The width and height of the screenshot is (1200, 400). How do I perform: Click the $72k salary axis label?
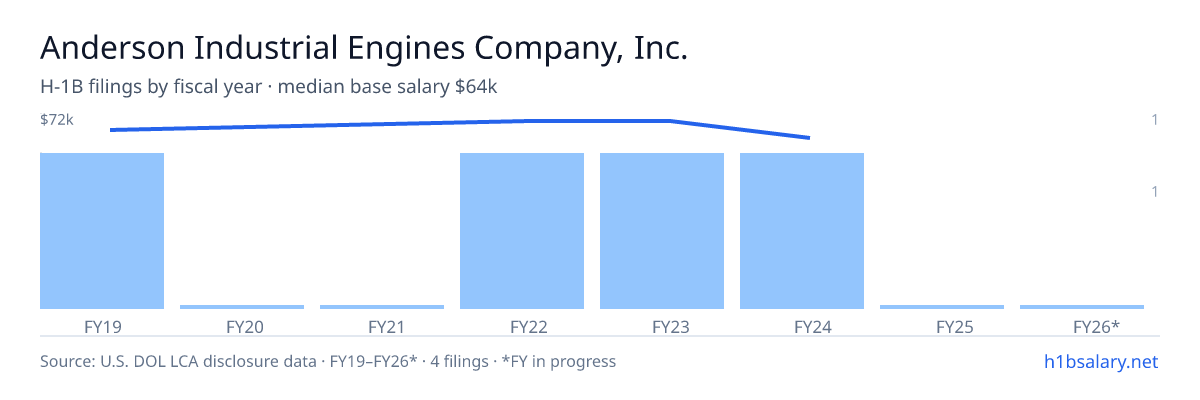click(57, 120)
